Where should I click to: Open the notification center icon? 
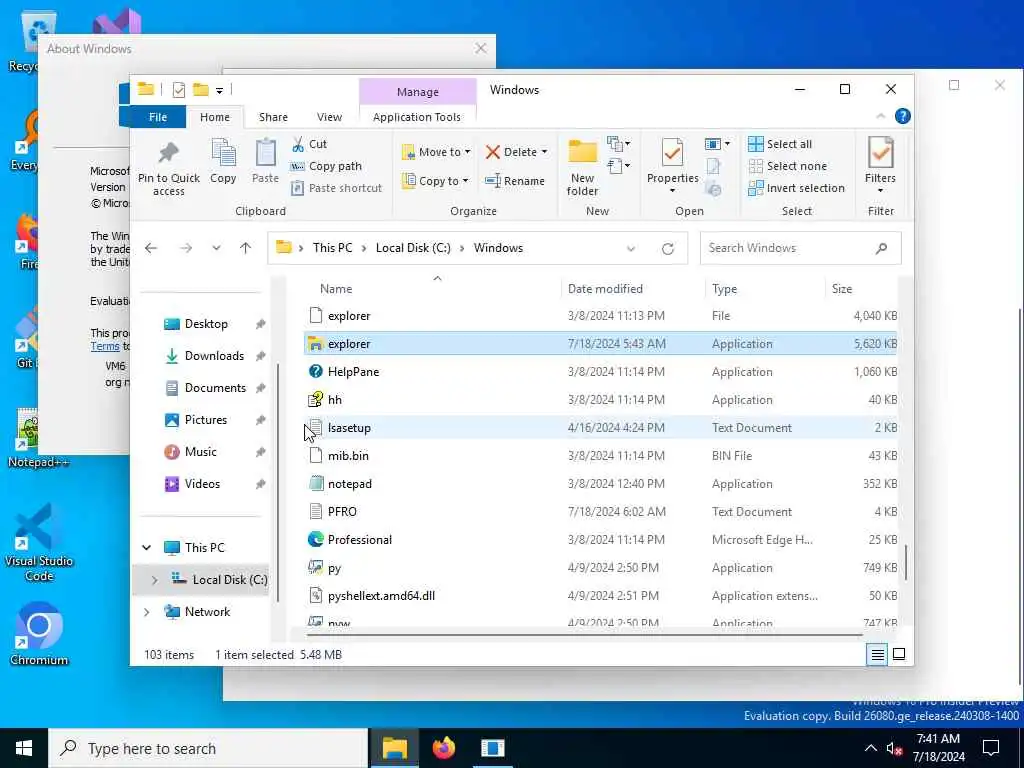coord(991,748)
